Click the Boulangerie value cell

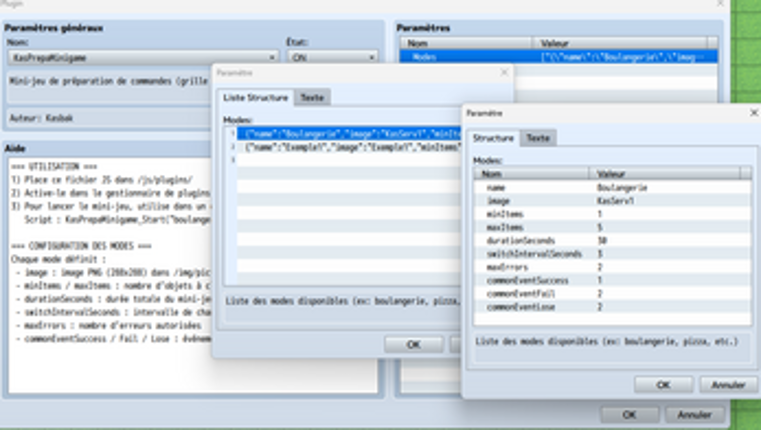click(x=622, y=187)
